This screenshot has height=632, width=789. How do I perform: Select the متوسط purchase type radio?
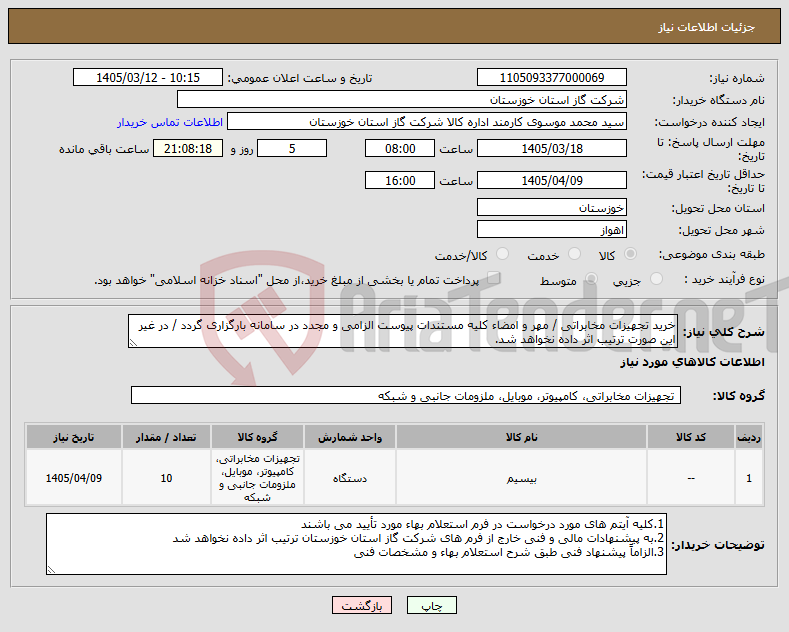591,279
